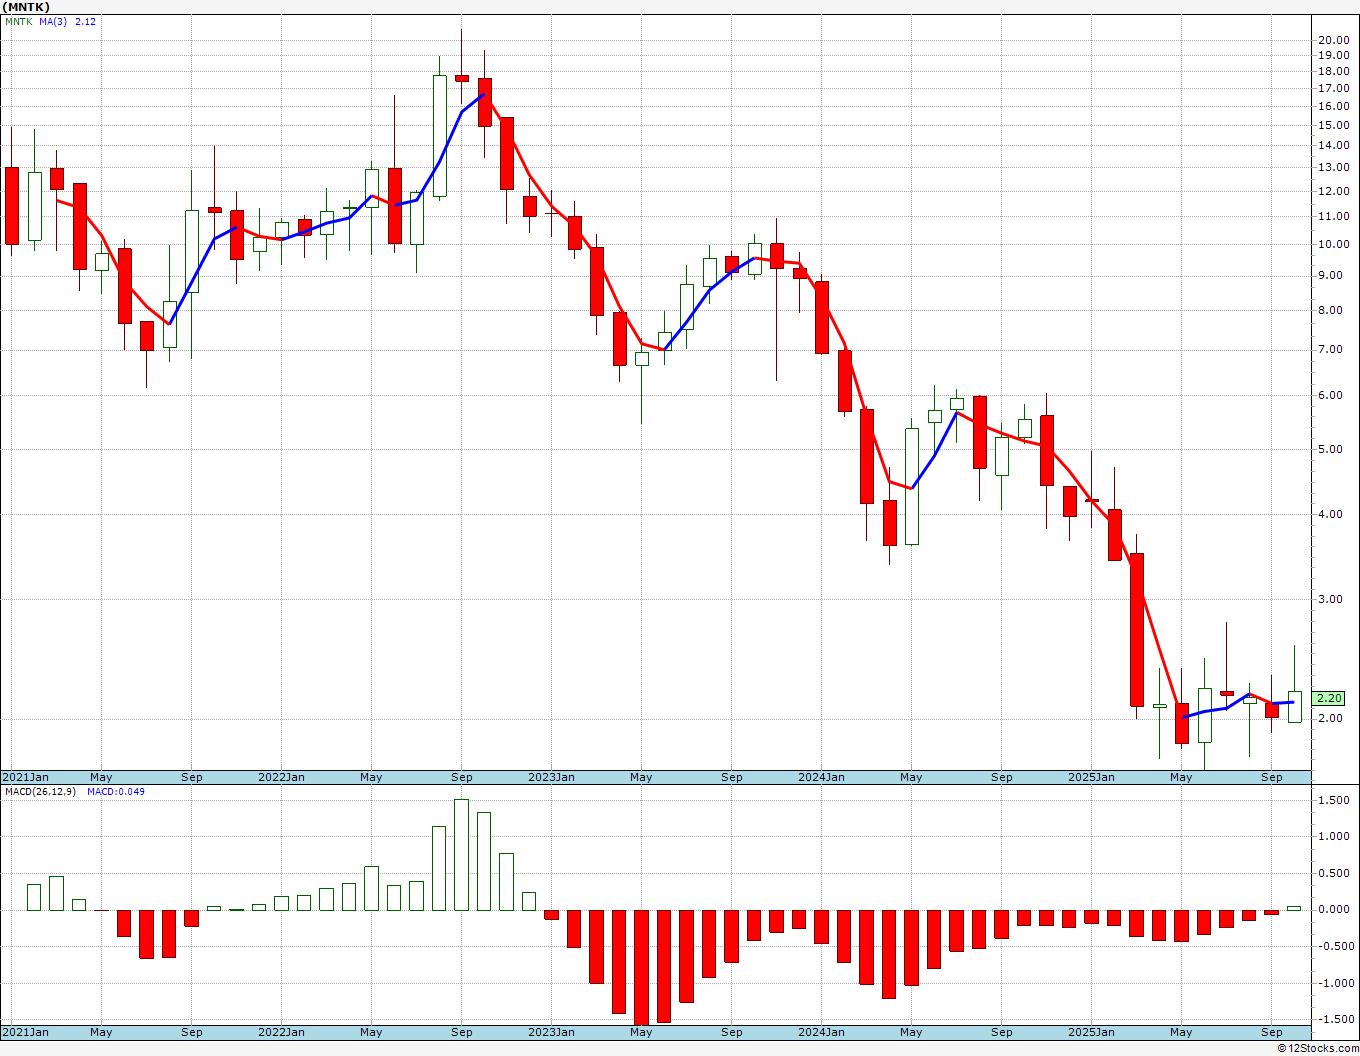
Task: Click 2022Jan on the MACD panel date axis
Action: tap(282, 1032)
